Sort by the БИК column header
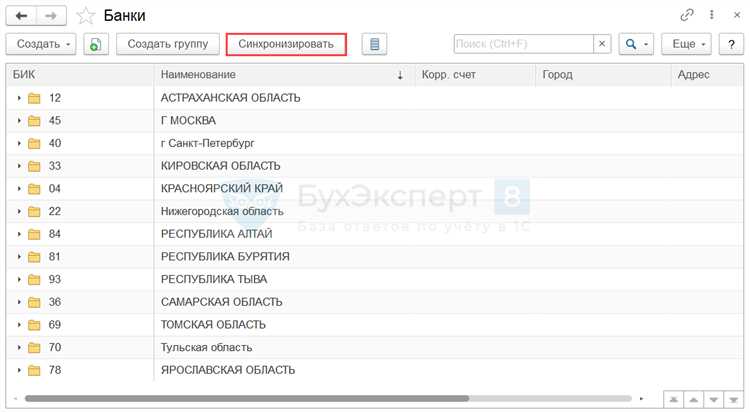Viewport: 750px width, 413px height. pyautogui.click(x=80, y=75)
